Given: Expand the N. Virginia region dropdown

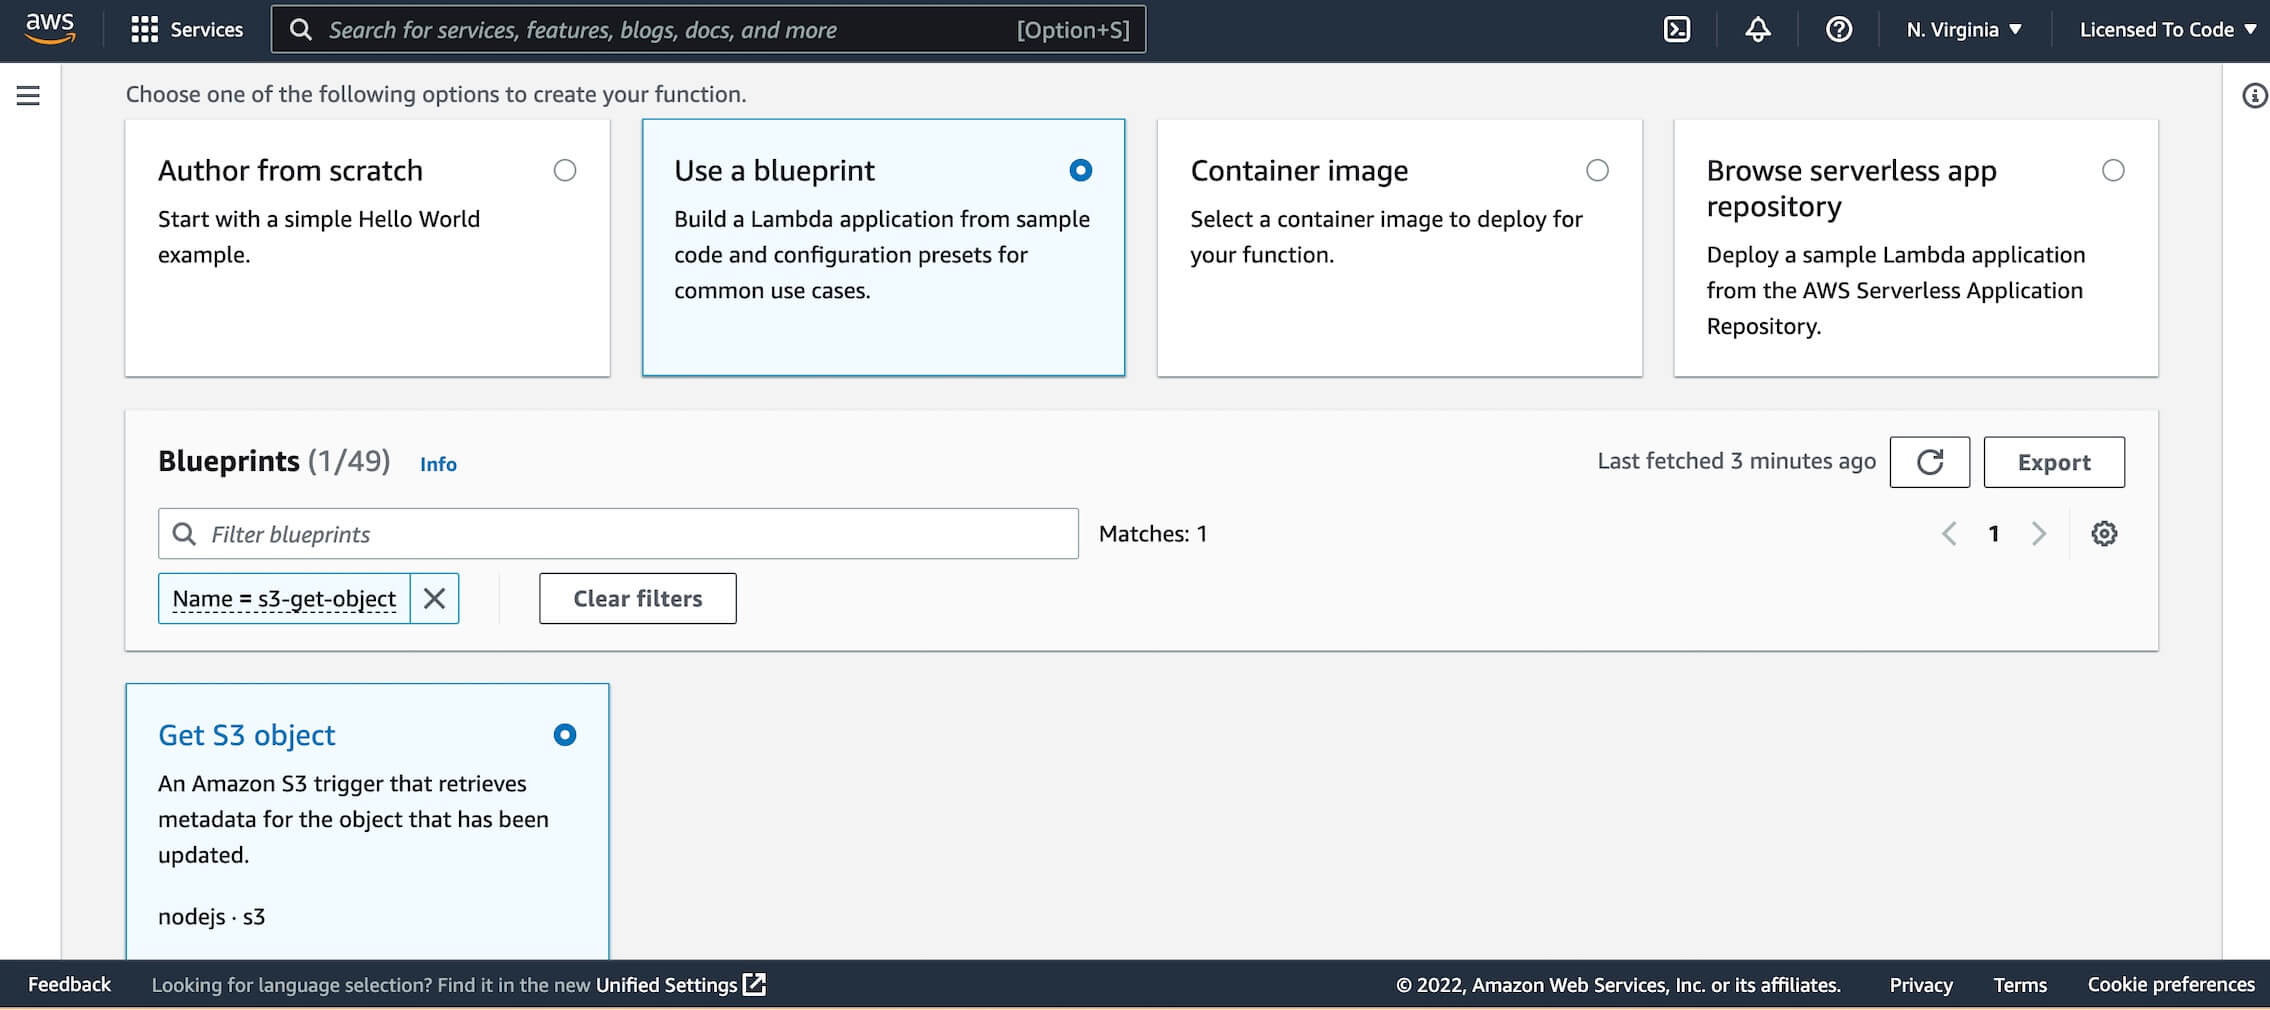Looking at the screenshot, I should coord(1963,30).
